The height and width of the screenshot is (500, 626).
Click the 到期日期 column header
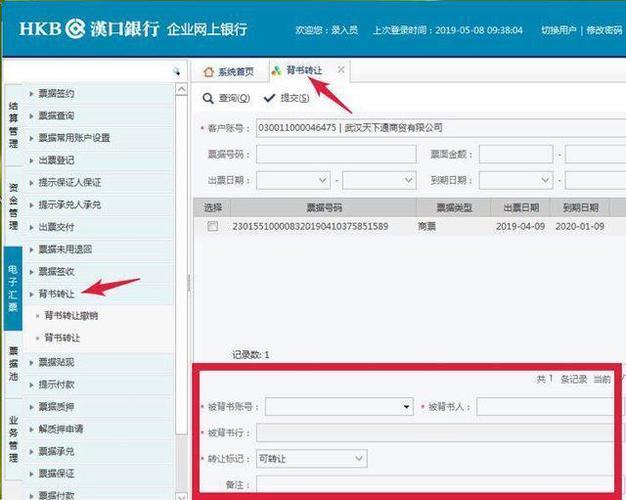580,208
